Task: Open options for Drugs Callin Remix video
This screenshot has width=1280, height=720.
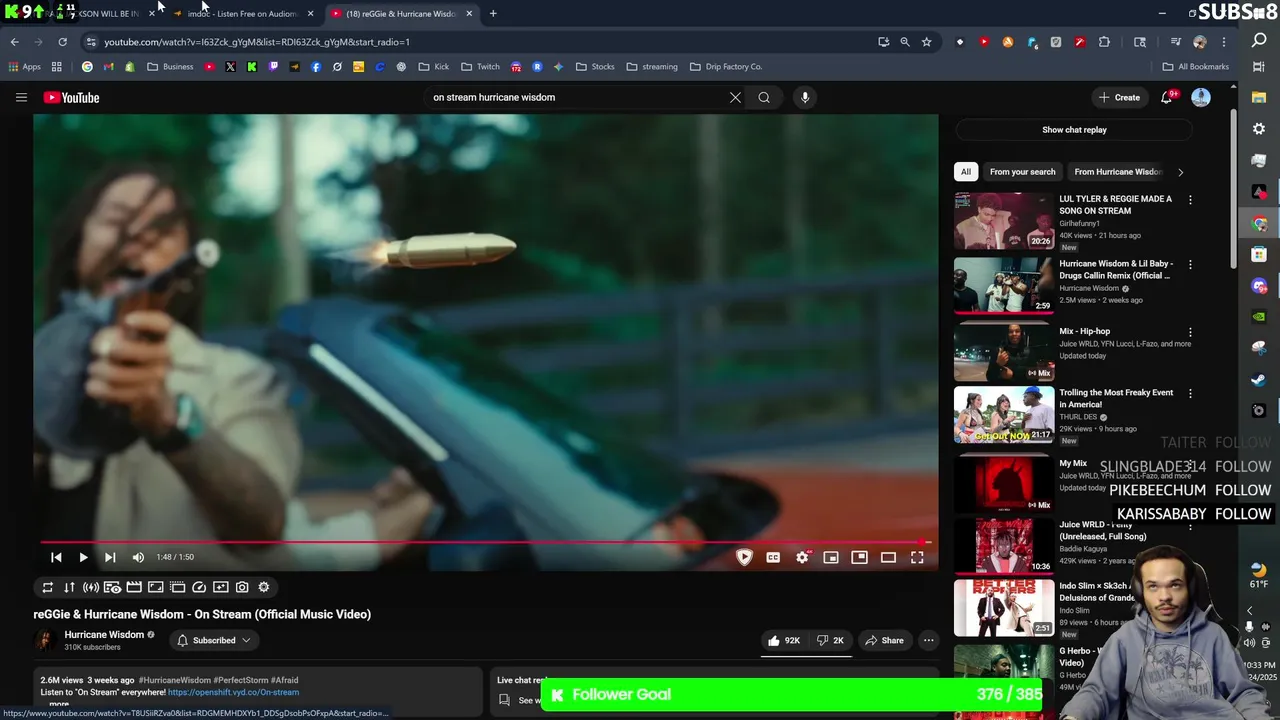Action: point(1190,265)
